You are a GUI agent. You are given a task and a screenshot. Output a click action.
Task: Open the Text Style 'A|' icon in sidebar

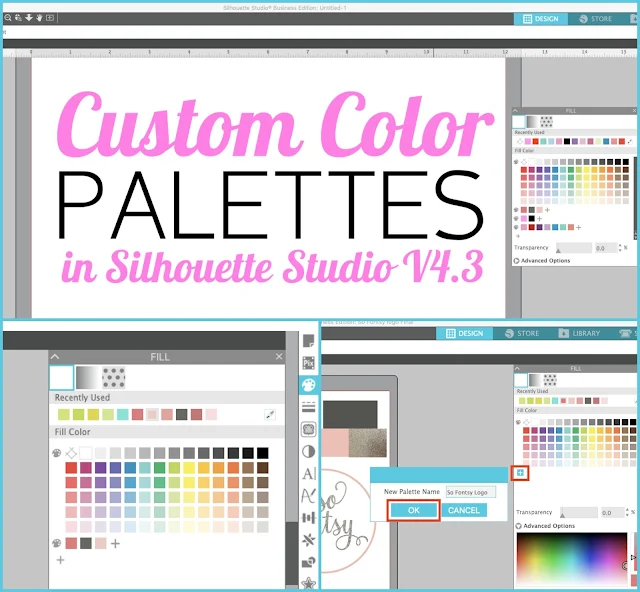tap(309, 474)
